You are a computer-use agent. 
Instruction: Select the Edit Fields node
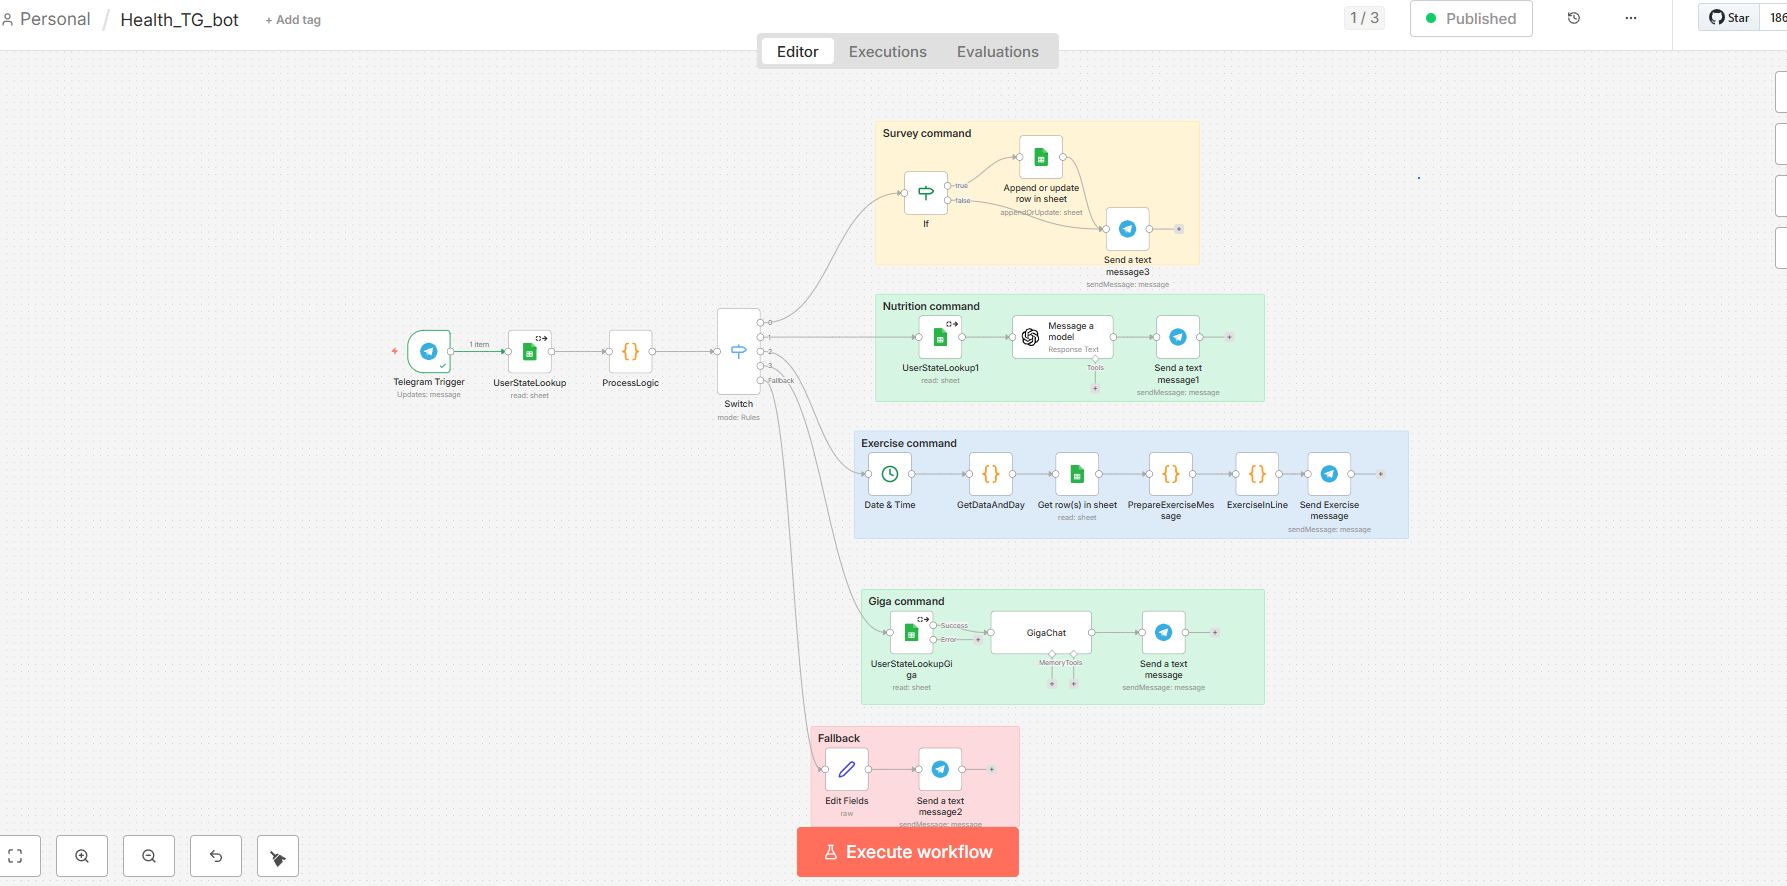point(846,769)
